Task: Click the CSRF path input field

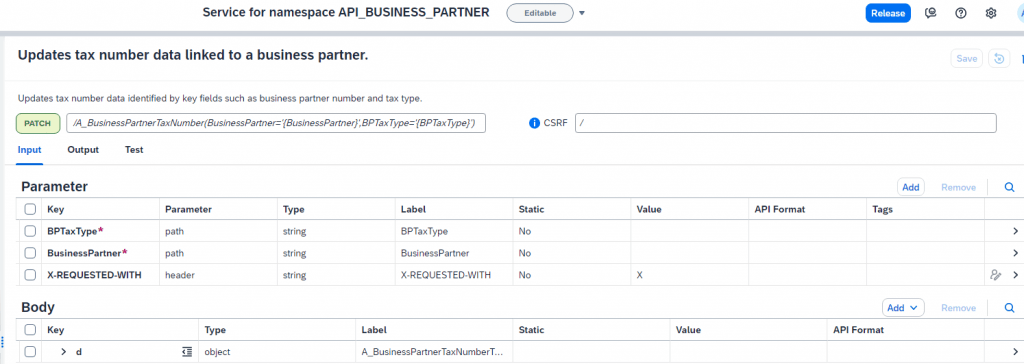Action: (786, 123)
